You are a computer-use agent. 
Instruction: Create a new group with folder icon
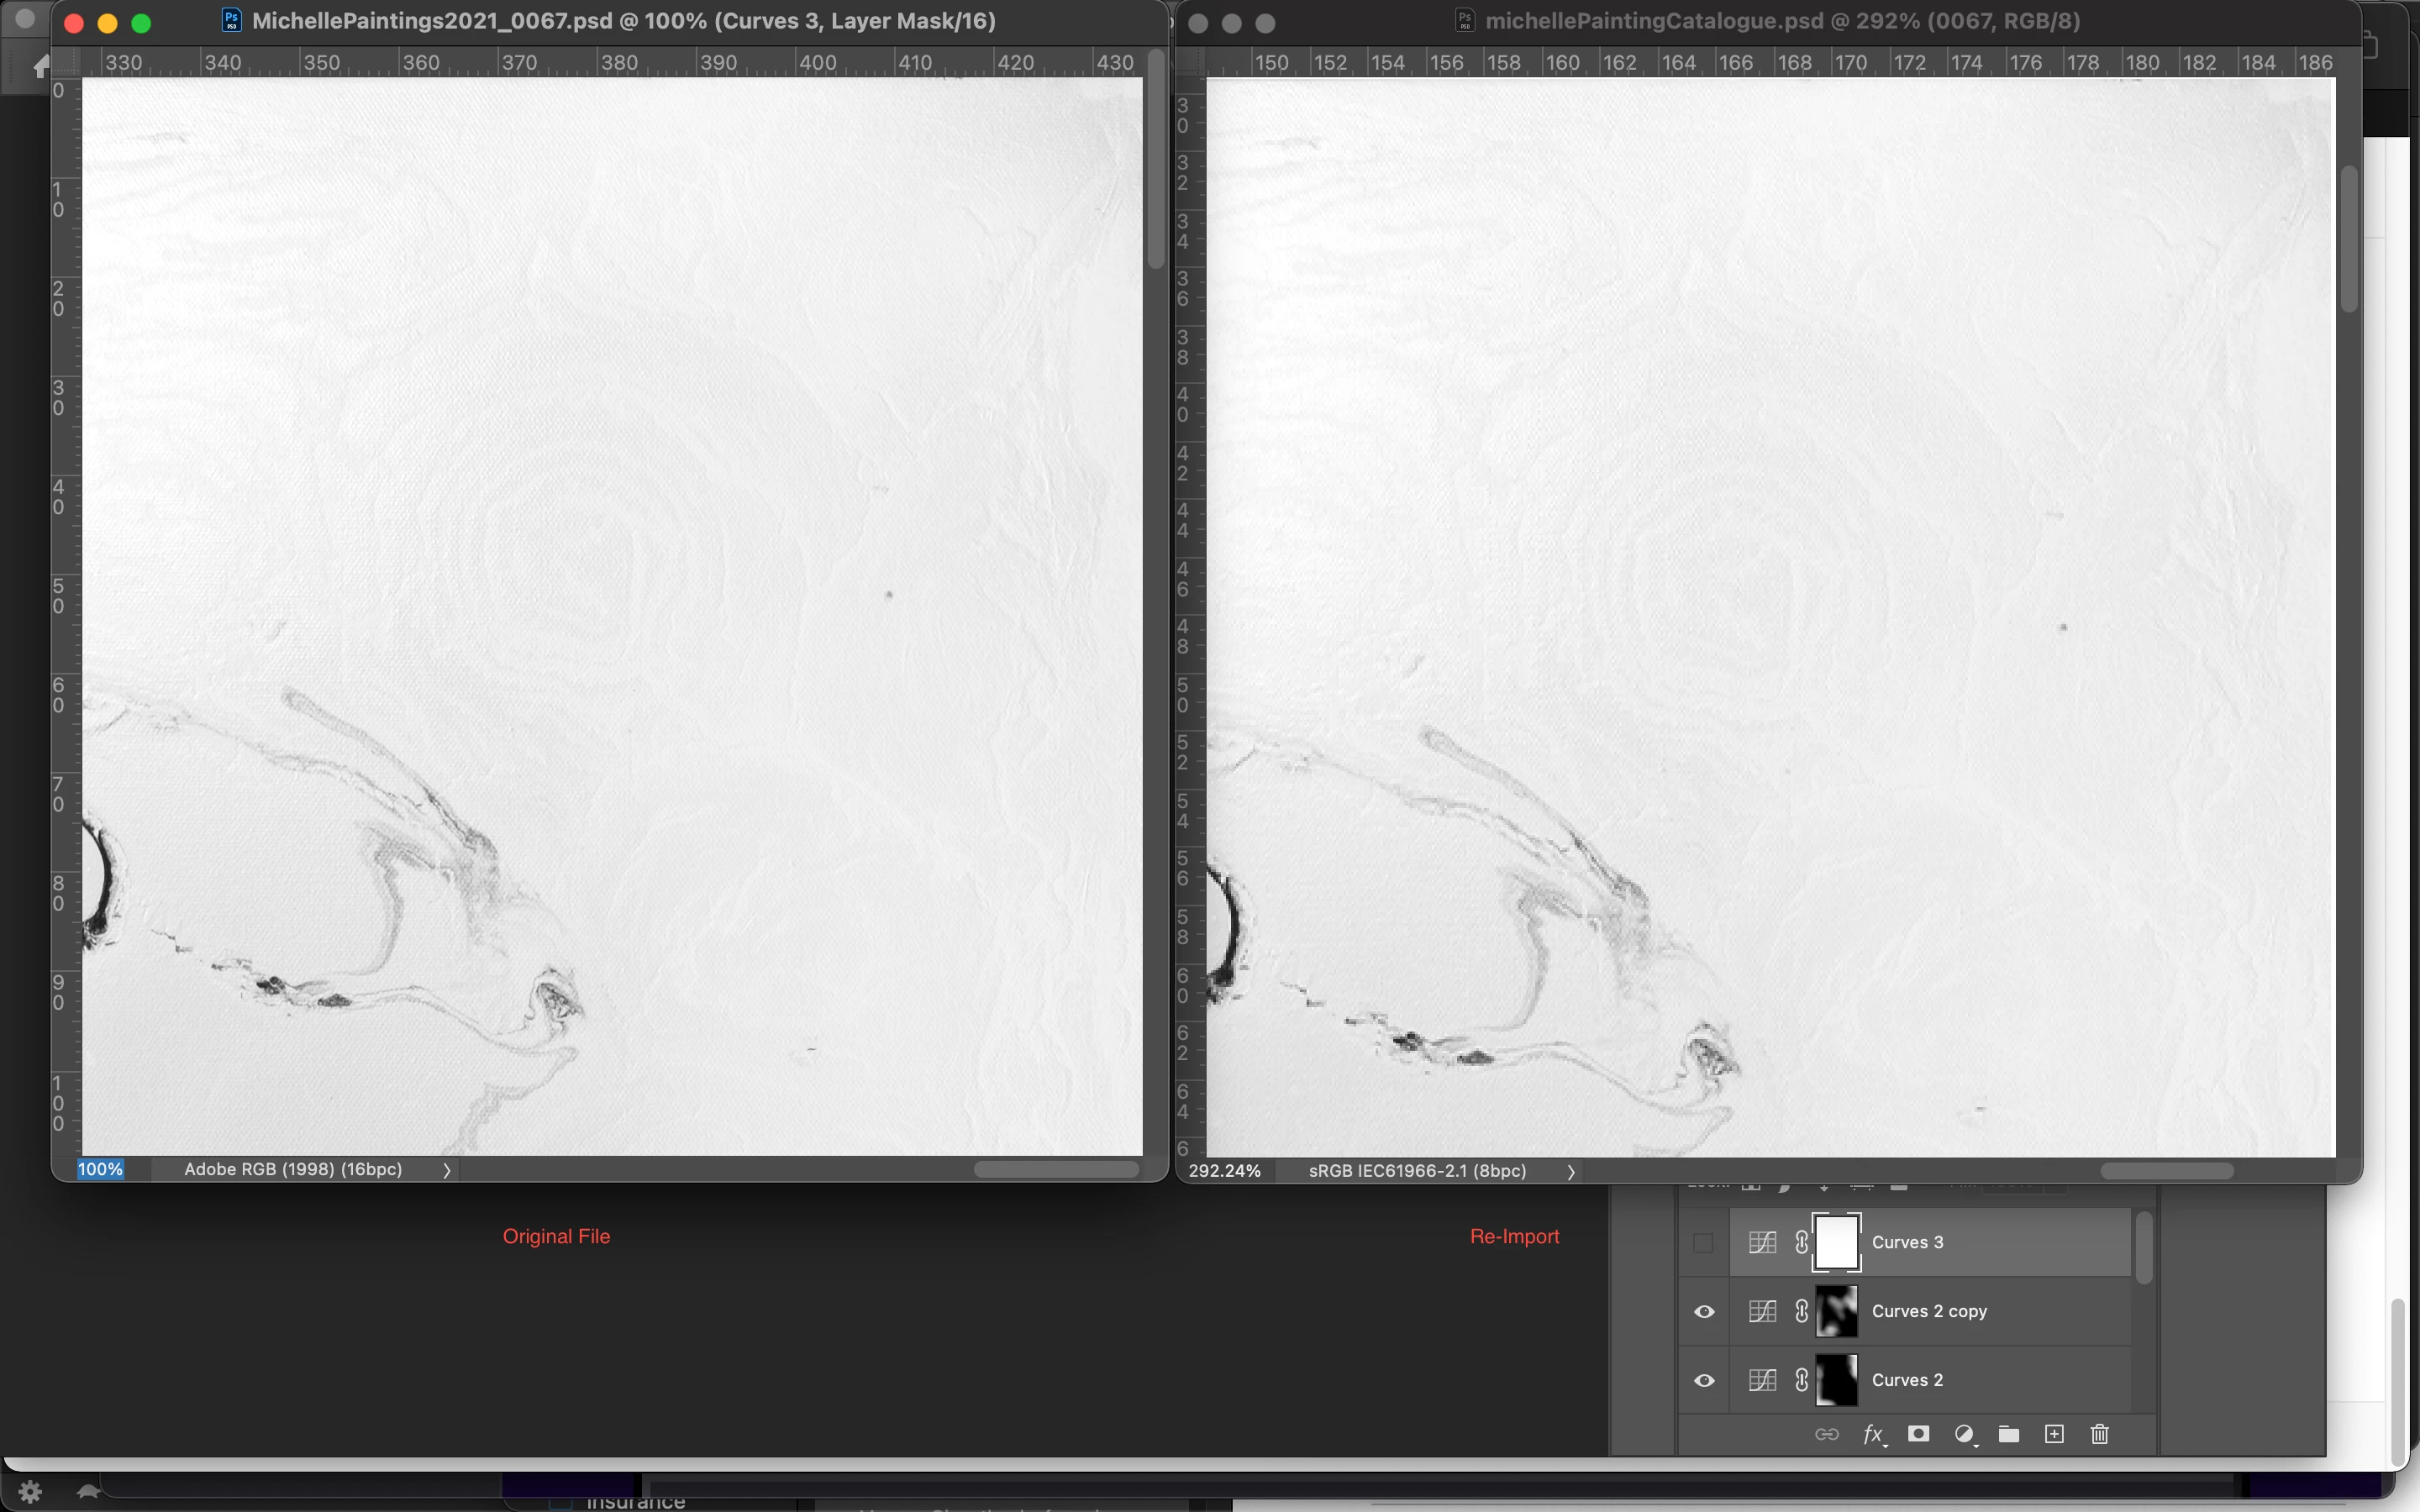(2009, 1434)
